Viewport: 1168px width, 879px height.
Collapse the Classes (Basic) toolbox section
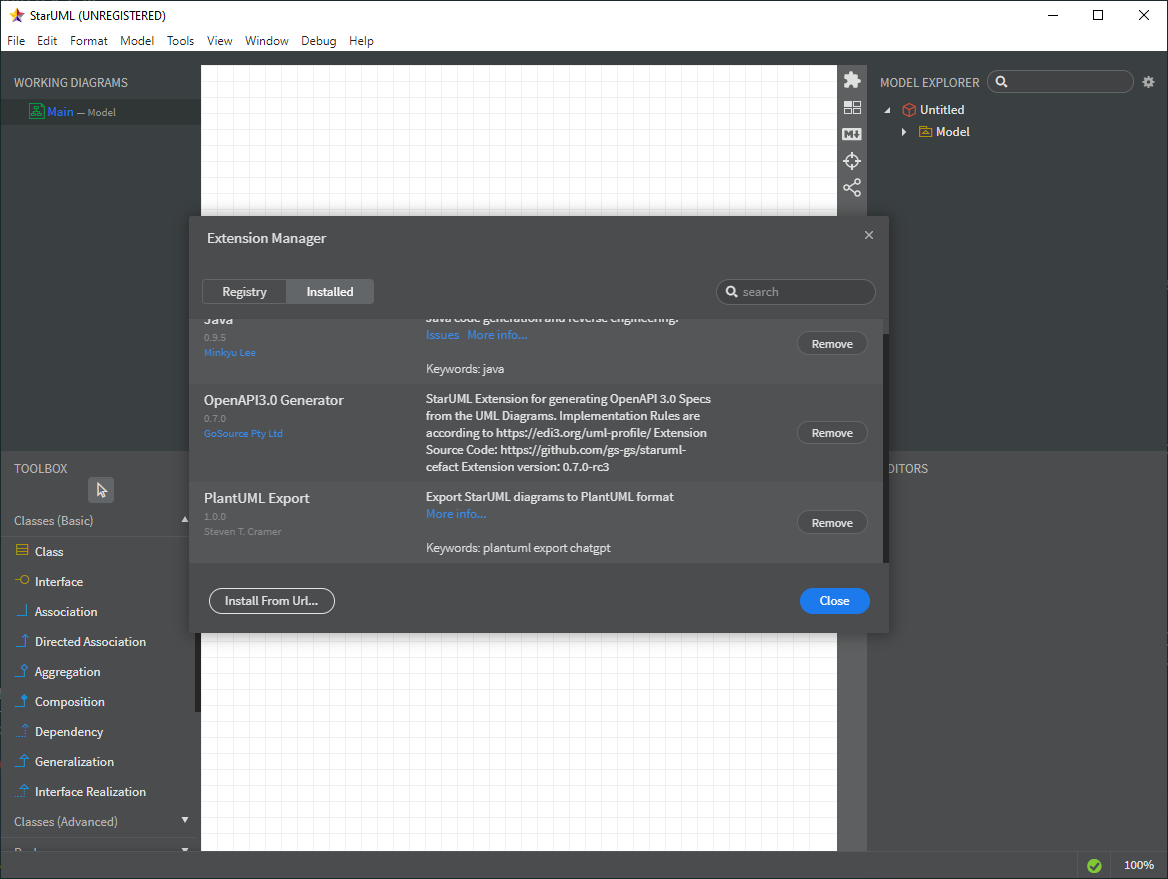(x=185, y=519)
